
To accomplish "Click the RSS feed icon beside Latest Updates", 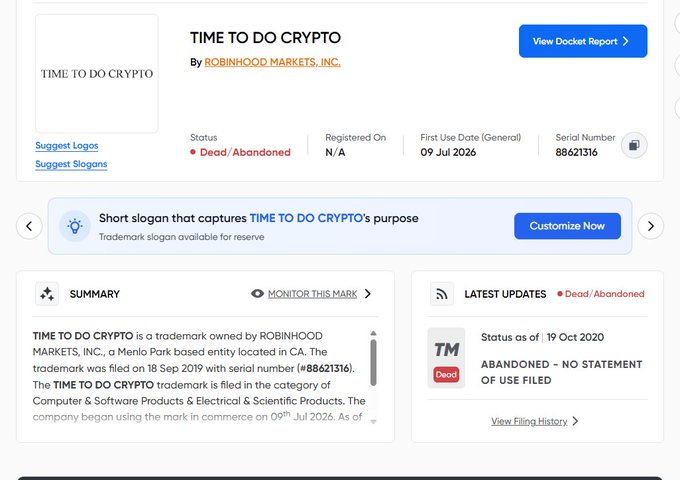I will (442, 294).
